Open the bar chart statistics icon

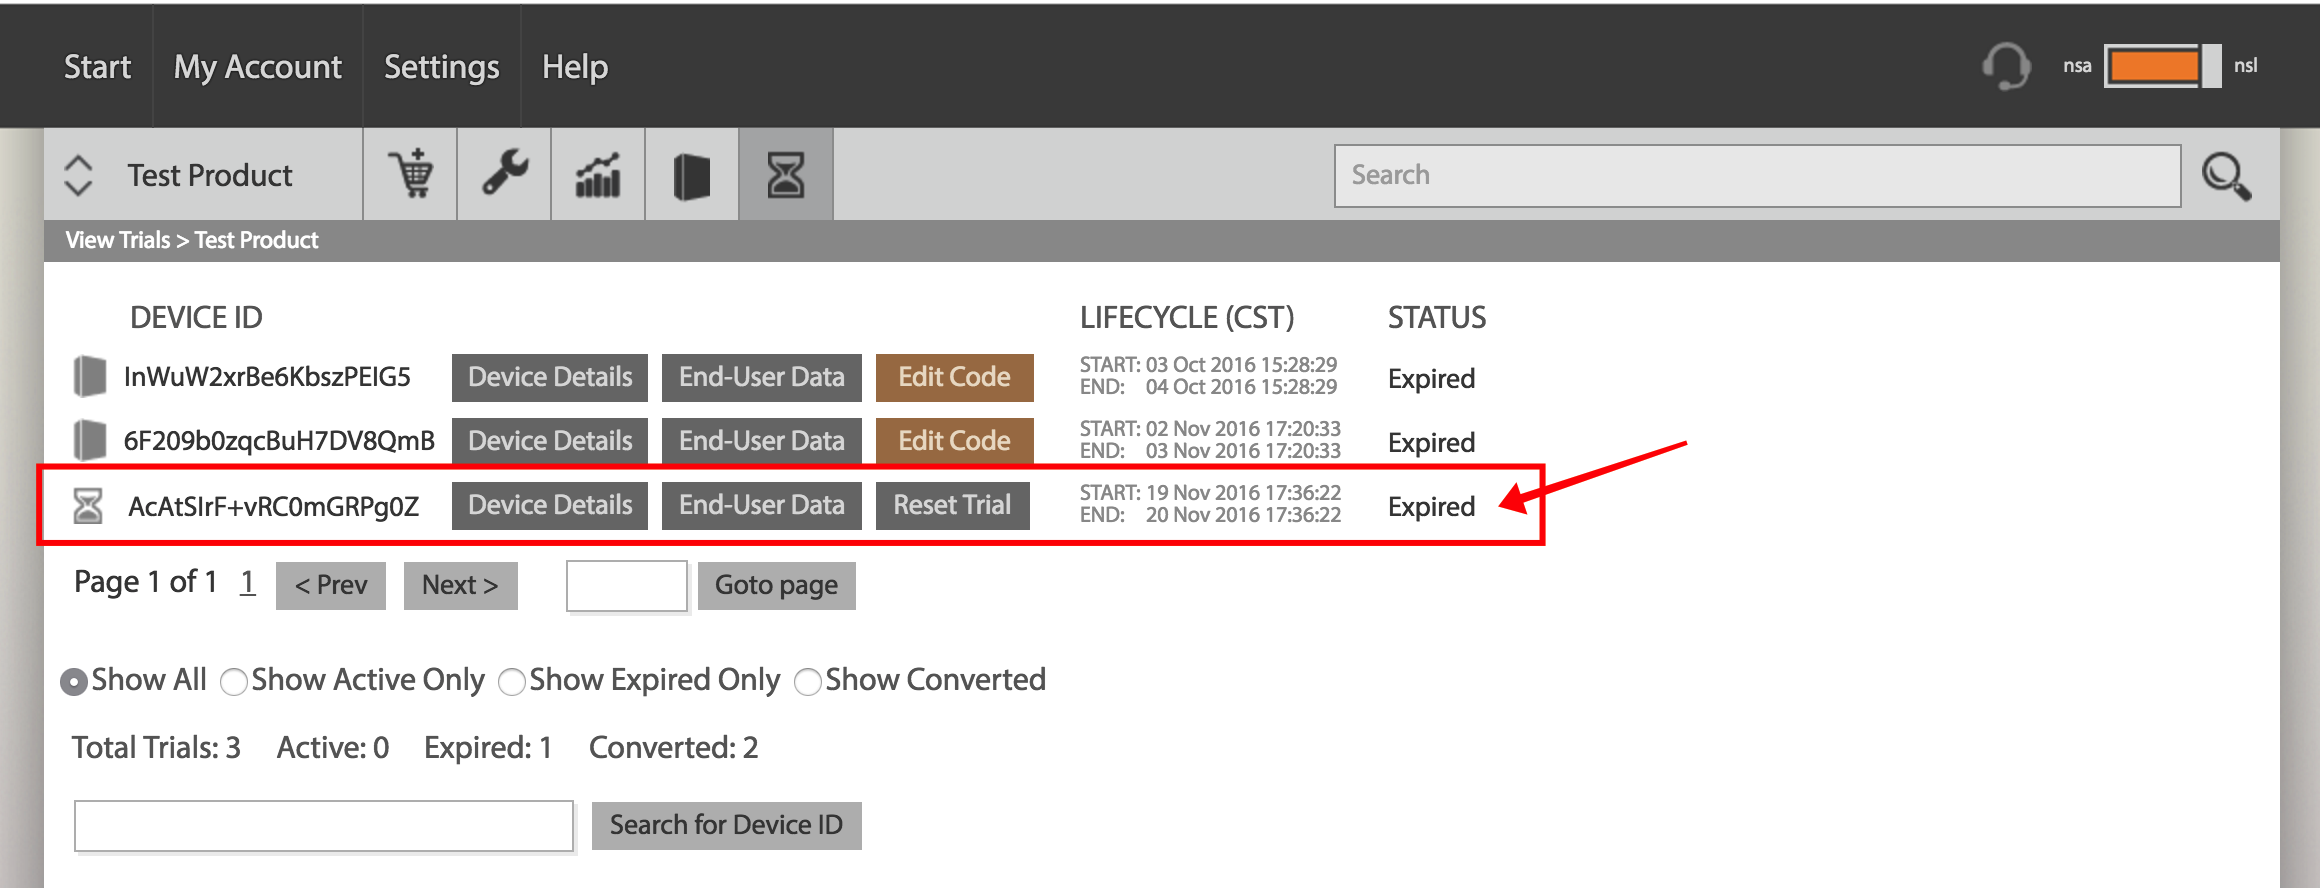tap(598, 174)
